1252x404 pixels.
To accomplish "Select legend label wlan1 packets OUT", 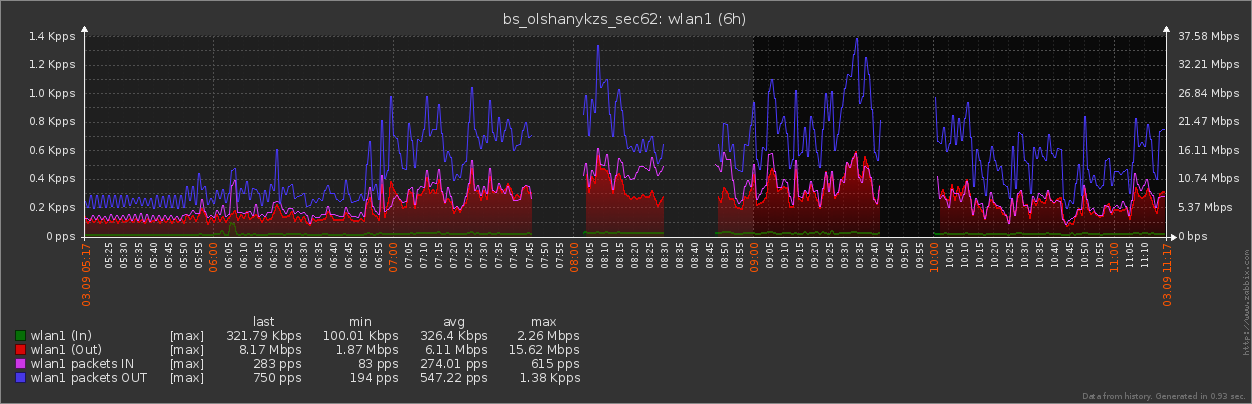I will coord(88,378).
